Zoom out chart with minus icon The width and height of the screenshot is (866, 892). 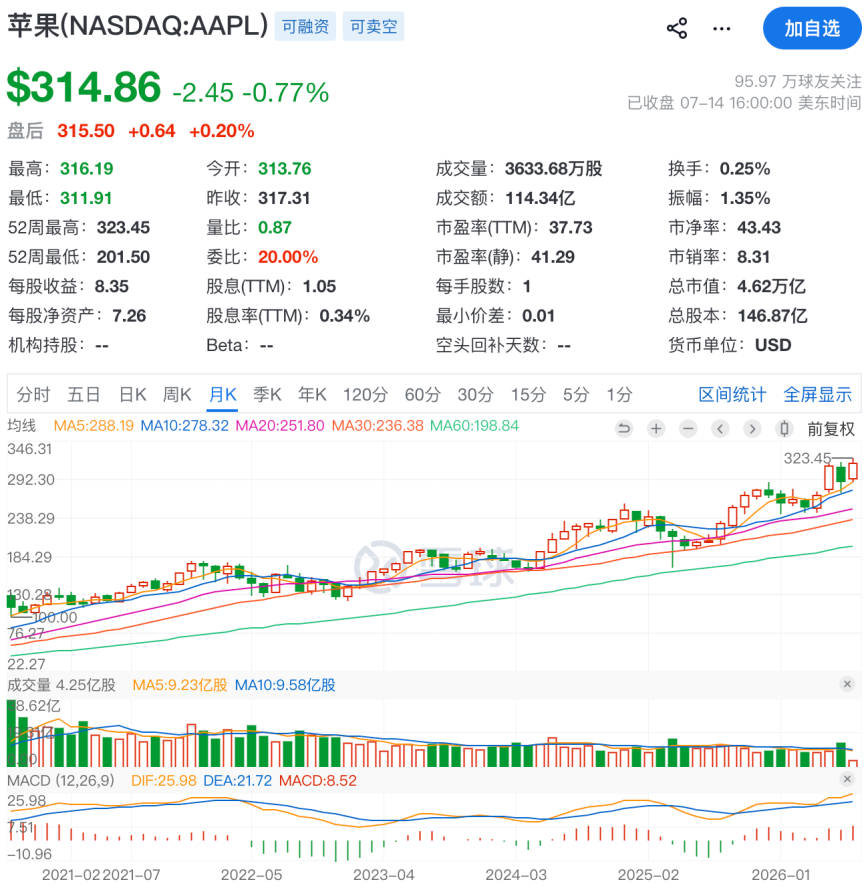pos(688,428)
